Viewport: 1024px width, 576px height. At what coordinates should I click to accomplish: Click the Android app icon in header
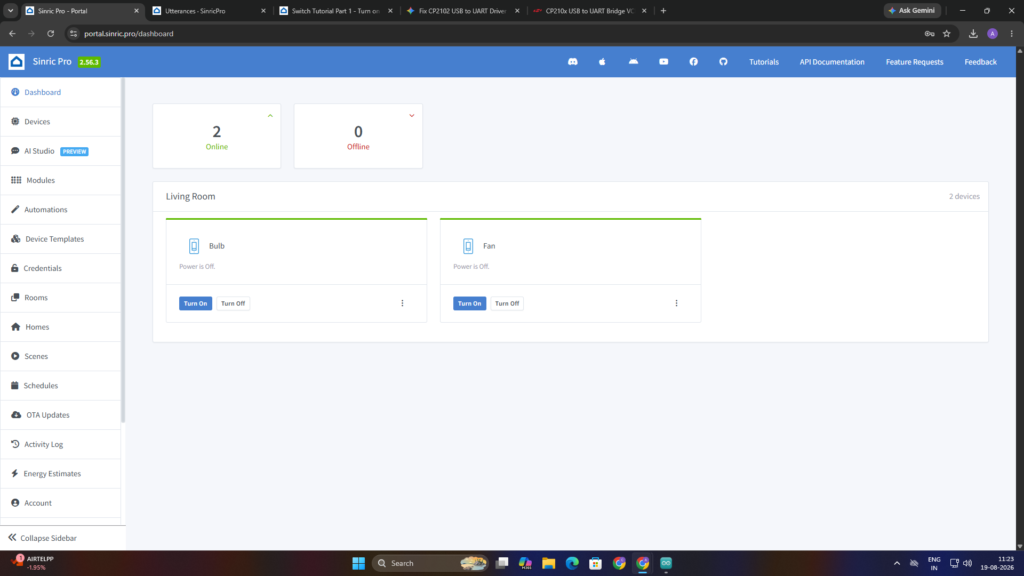633,61
